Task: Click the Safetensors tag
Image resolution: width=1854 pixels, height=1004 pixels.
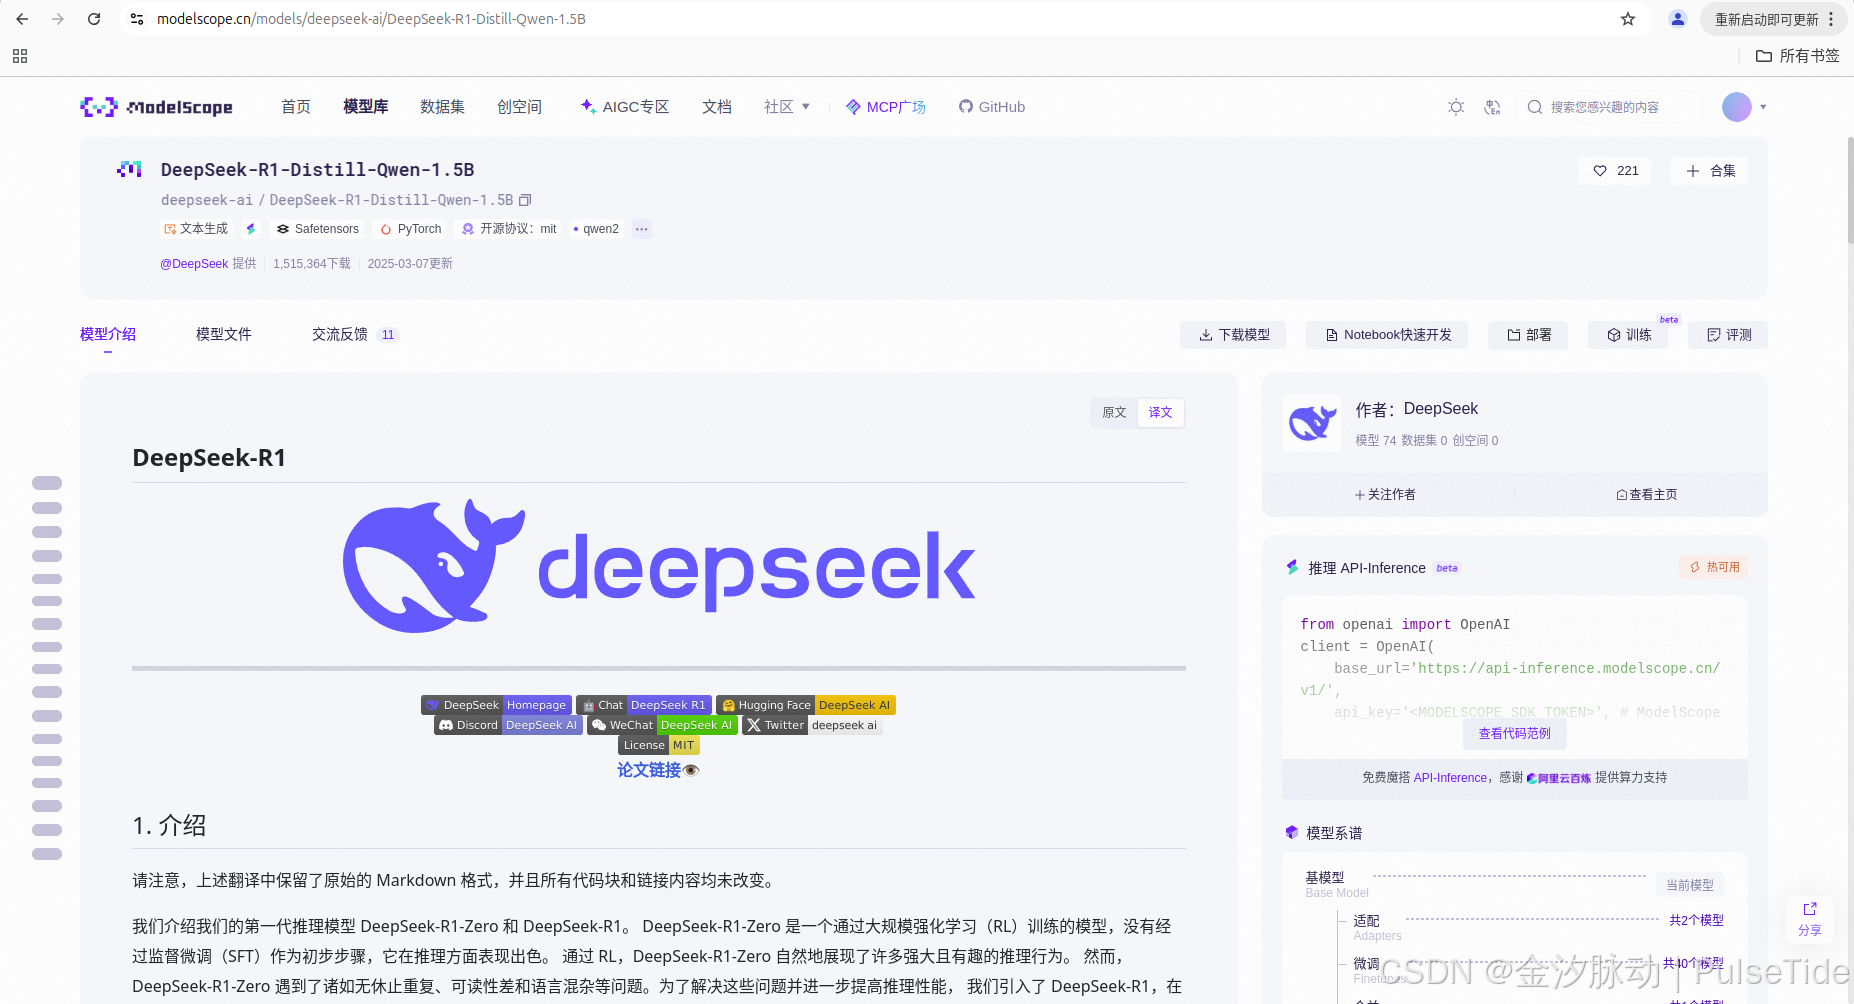Action: click(x=318, y=229)
